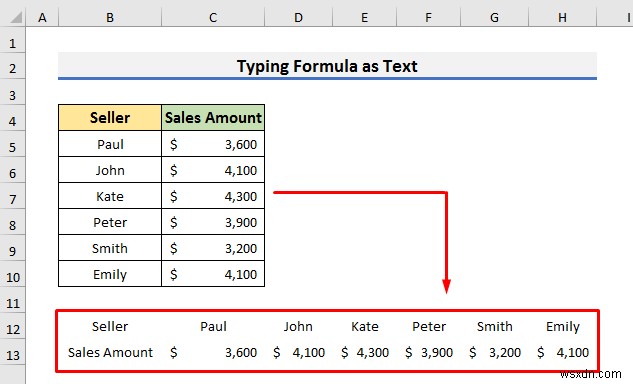Click the 'Sales Amount' cell in row 13

pyautogui.click(x=110, y=352)
